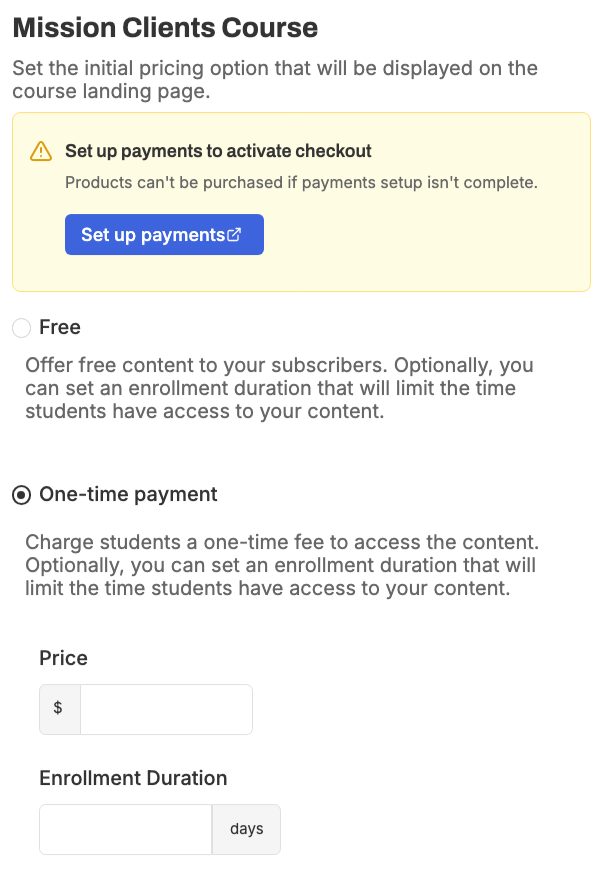The height and width of the screenshot is (875, 607).
Task: Focus the Enrollment Duration input field
Action: coord(125,829)
